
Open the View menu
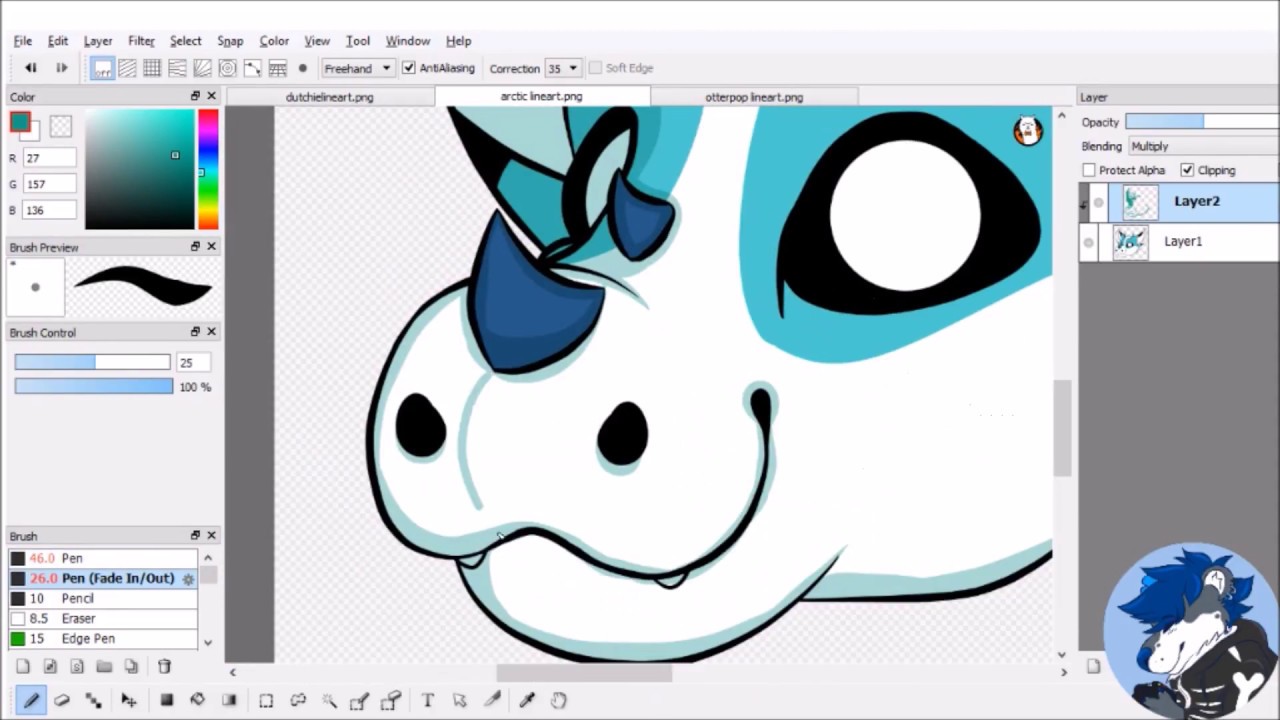(x=317, y=41)
